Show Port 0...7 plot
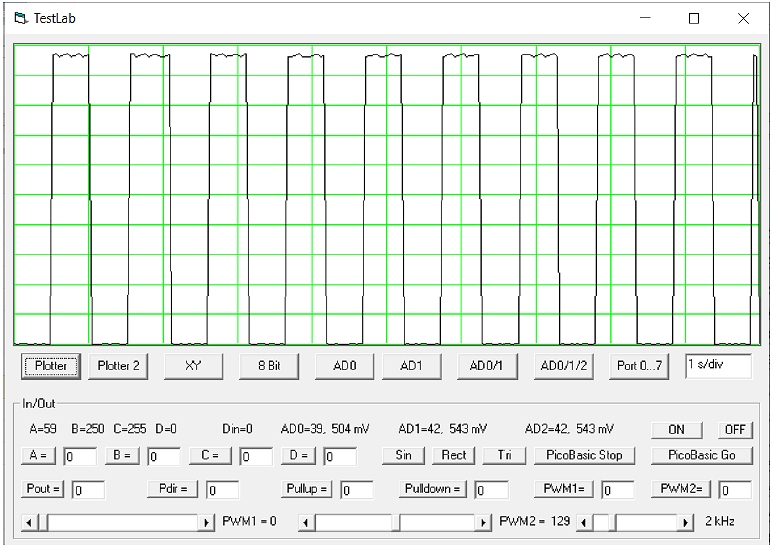Viewport: 770px width, 549px height. click(640, 366)
